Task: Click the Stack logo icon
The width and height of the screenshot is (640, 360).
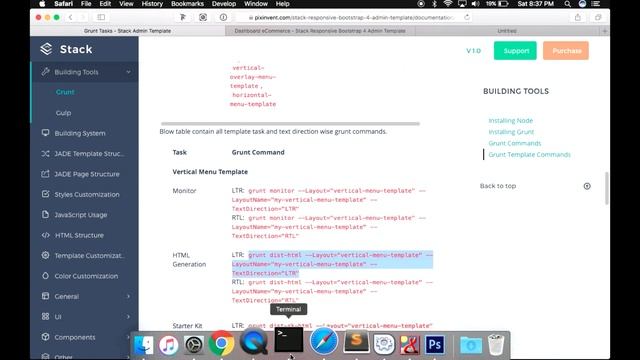Action: tap(46, 49)
